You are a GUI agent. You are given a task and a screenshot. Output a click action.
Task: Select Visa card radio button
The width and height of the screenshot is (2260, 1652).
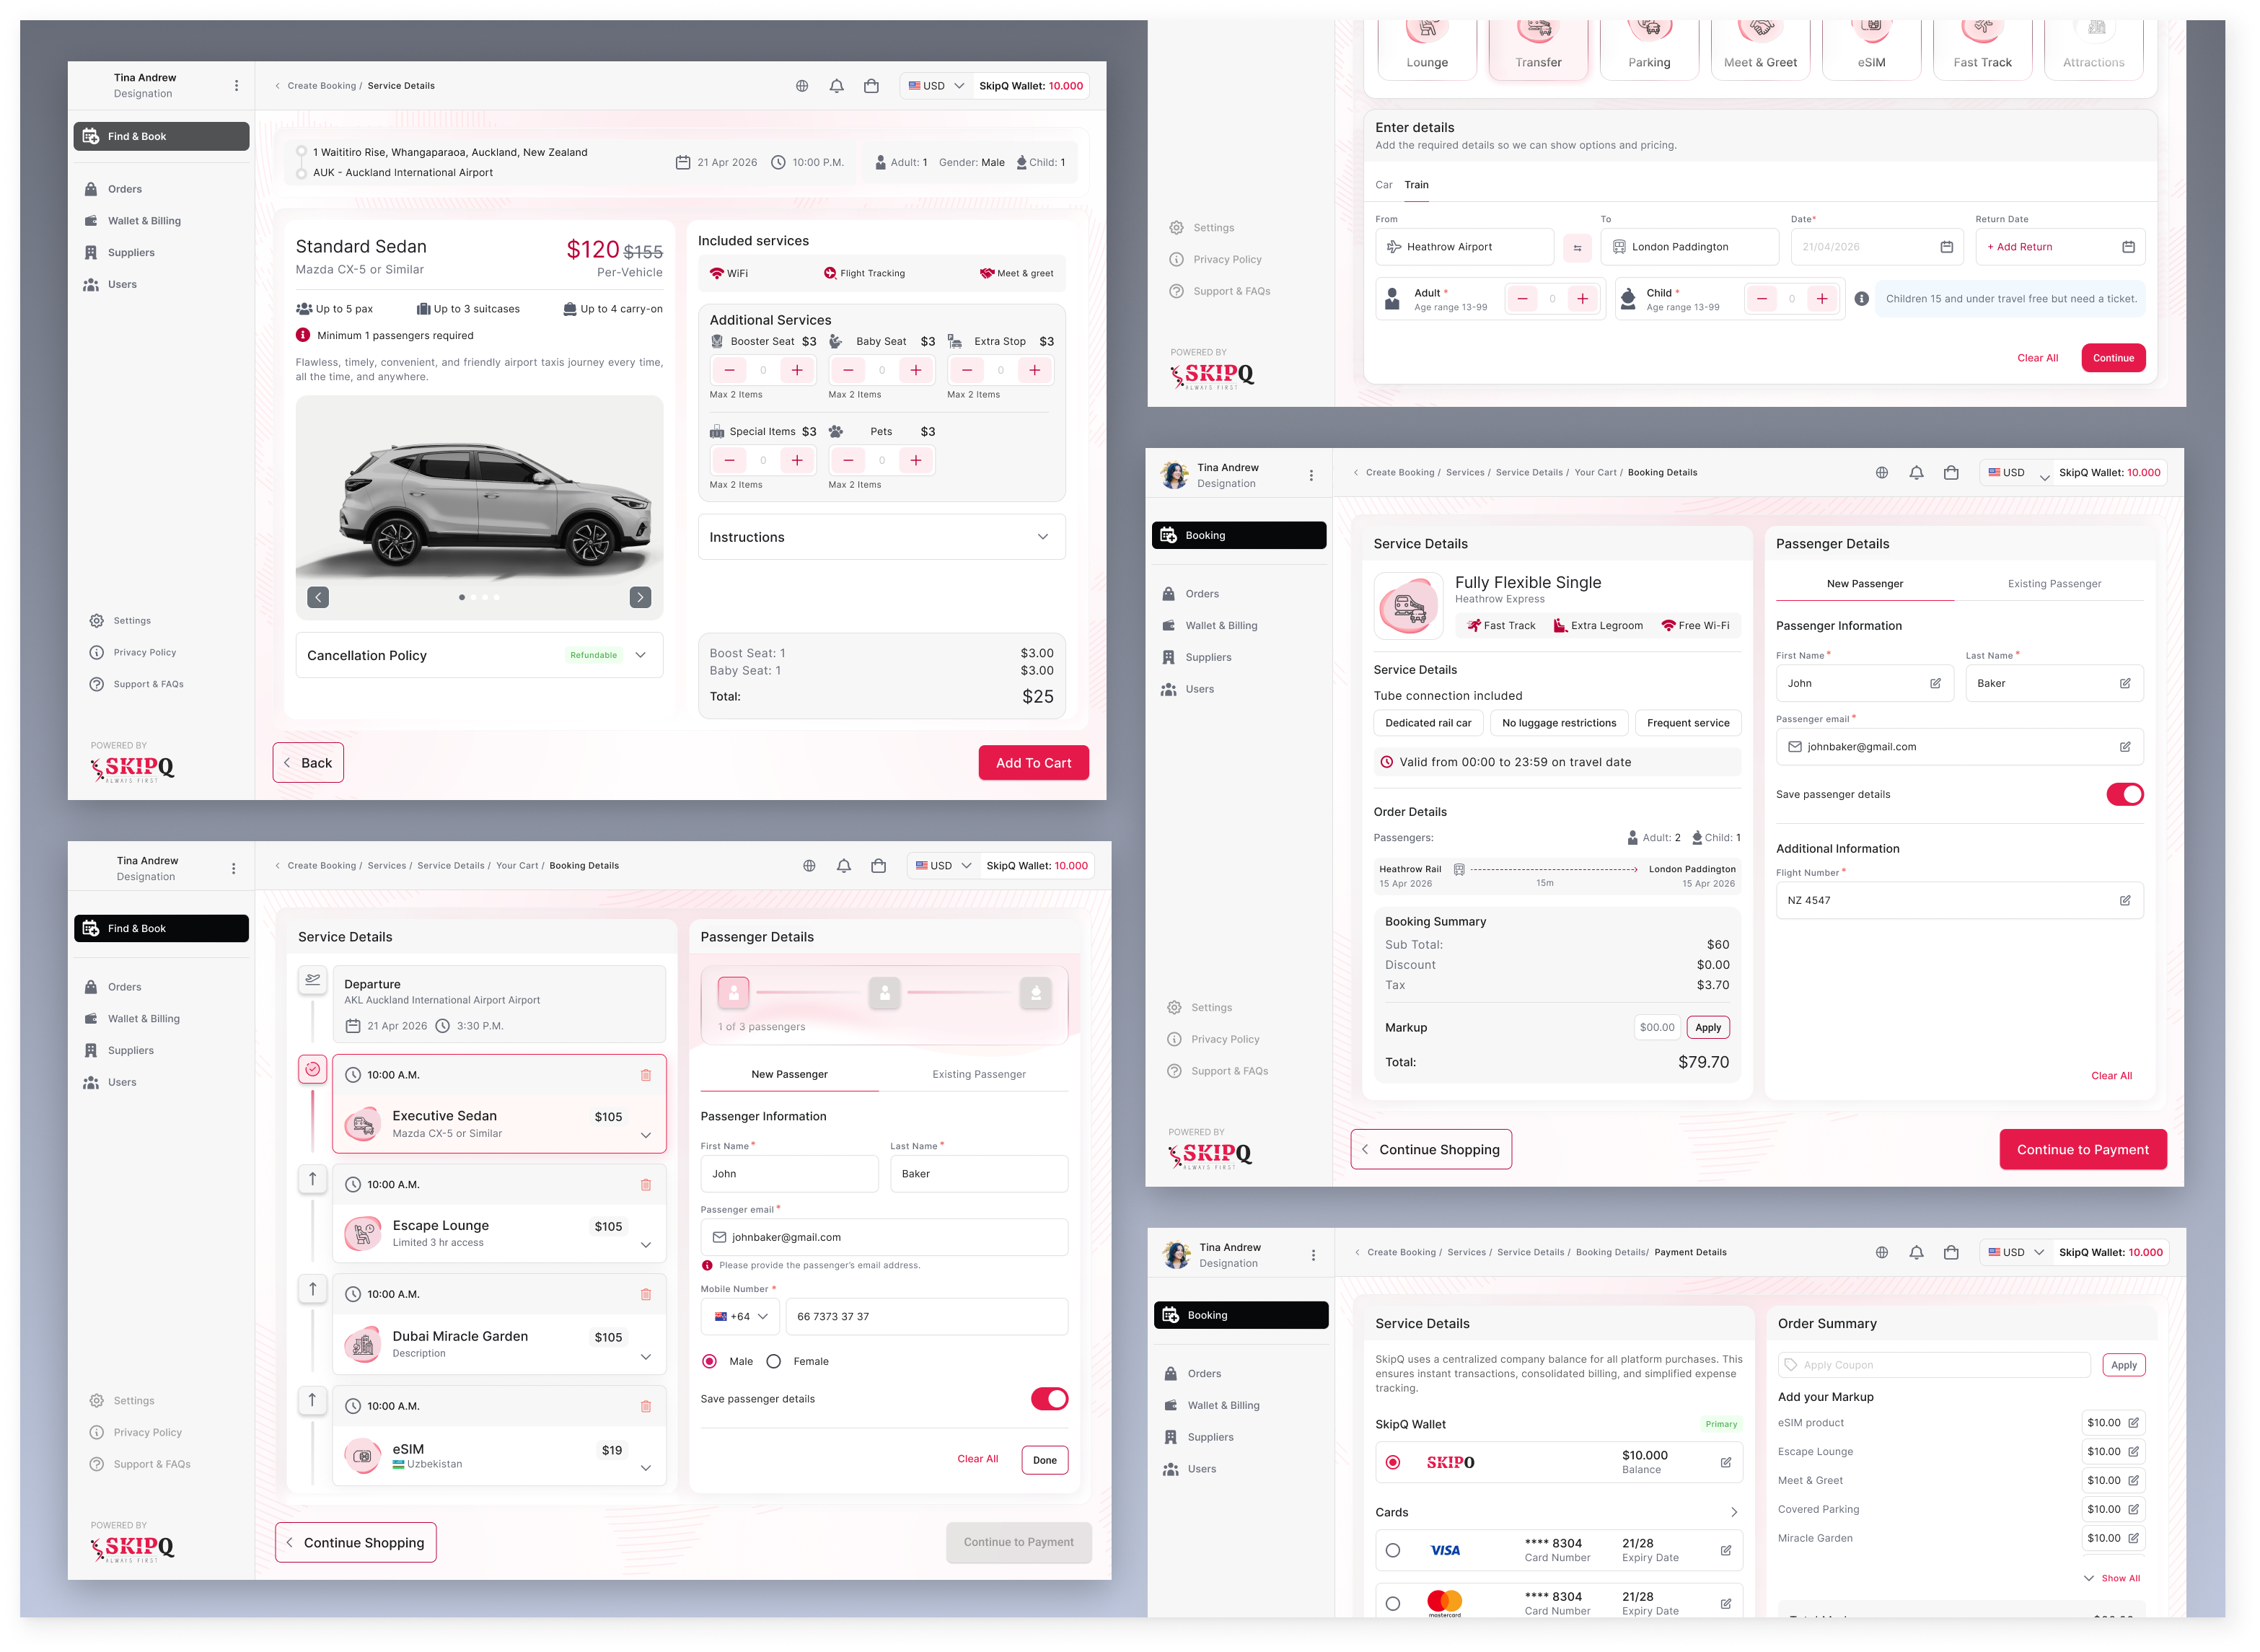tap(1392, 1550)
